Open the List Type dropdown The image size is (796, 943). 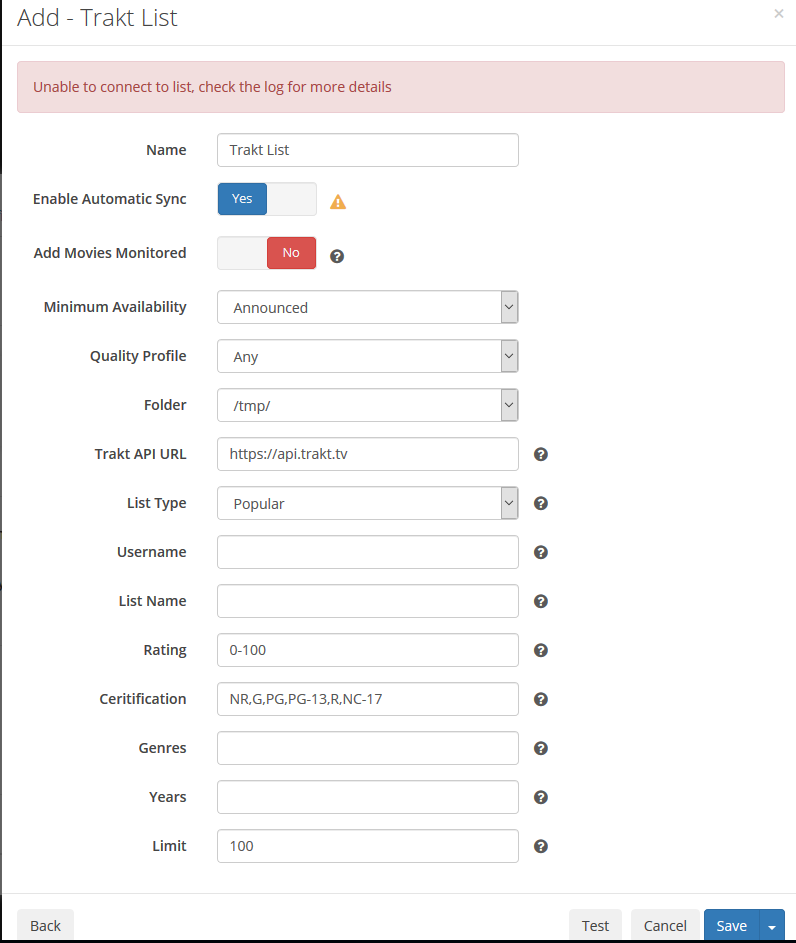(368, 503)
